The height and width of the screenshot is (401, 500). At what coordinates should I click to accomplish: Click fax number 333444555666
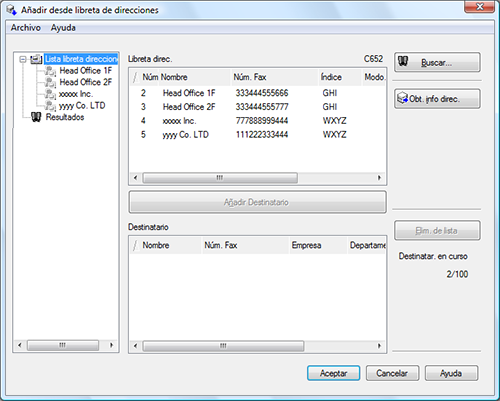[x=262, y=93]
